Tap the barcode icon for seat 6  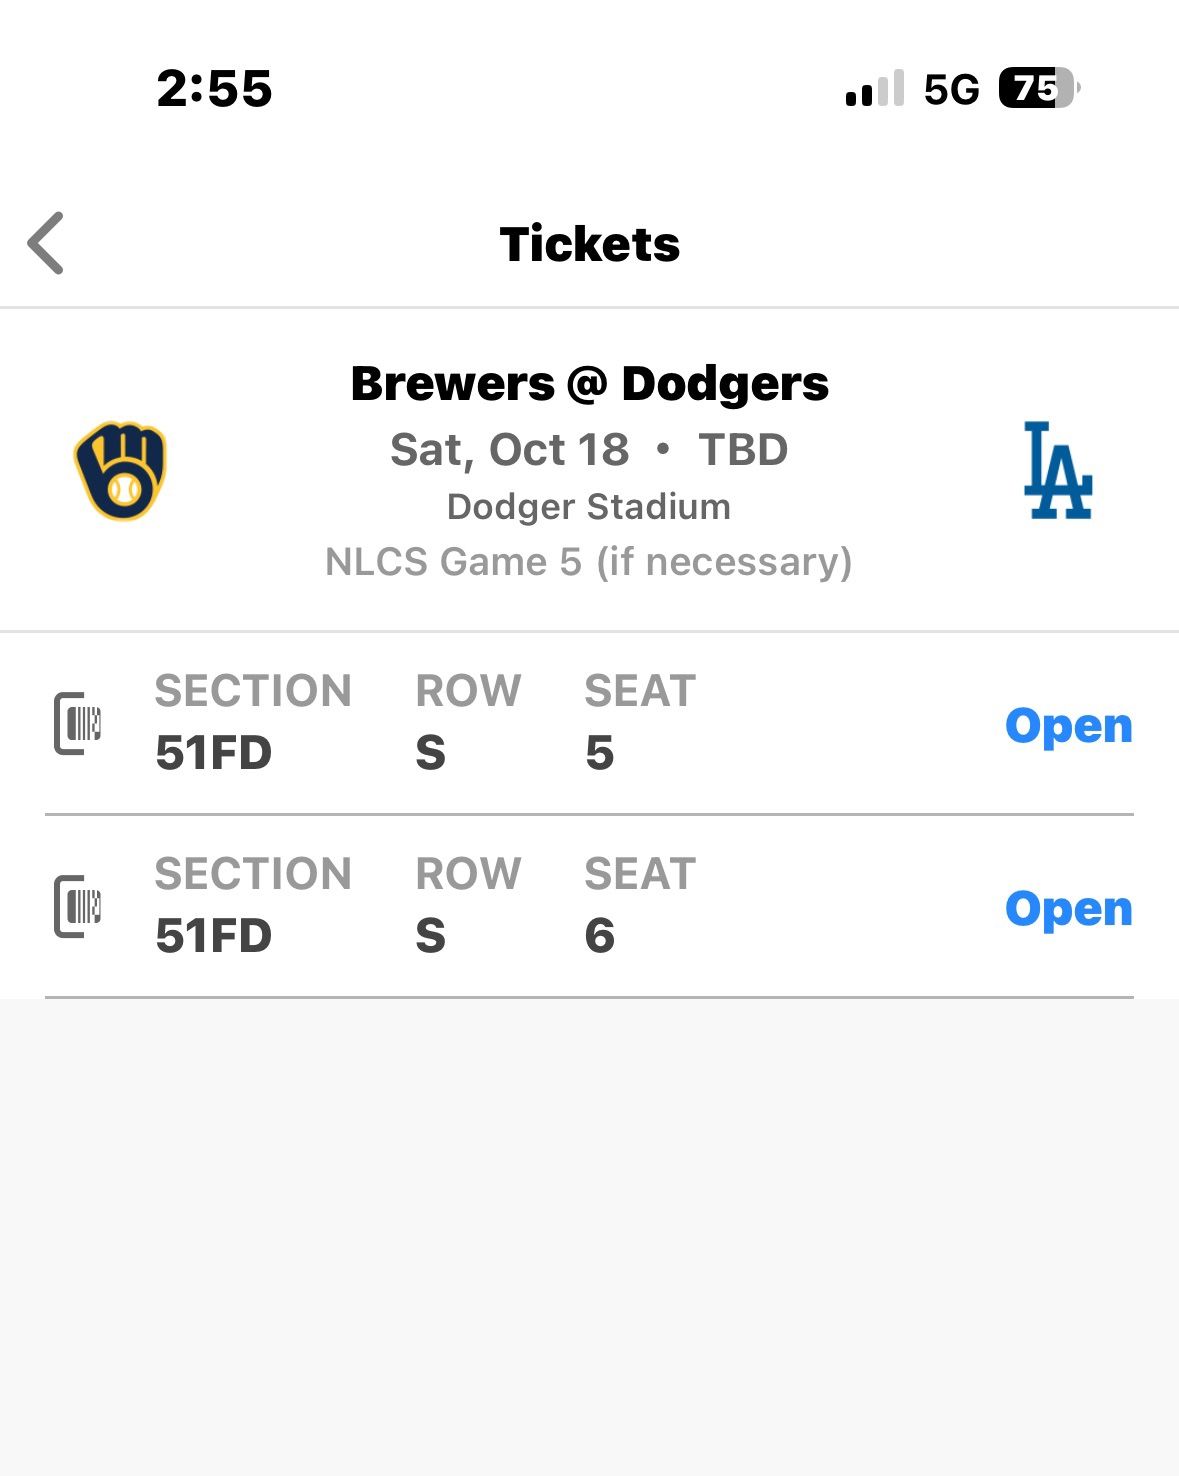point(78,906)
